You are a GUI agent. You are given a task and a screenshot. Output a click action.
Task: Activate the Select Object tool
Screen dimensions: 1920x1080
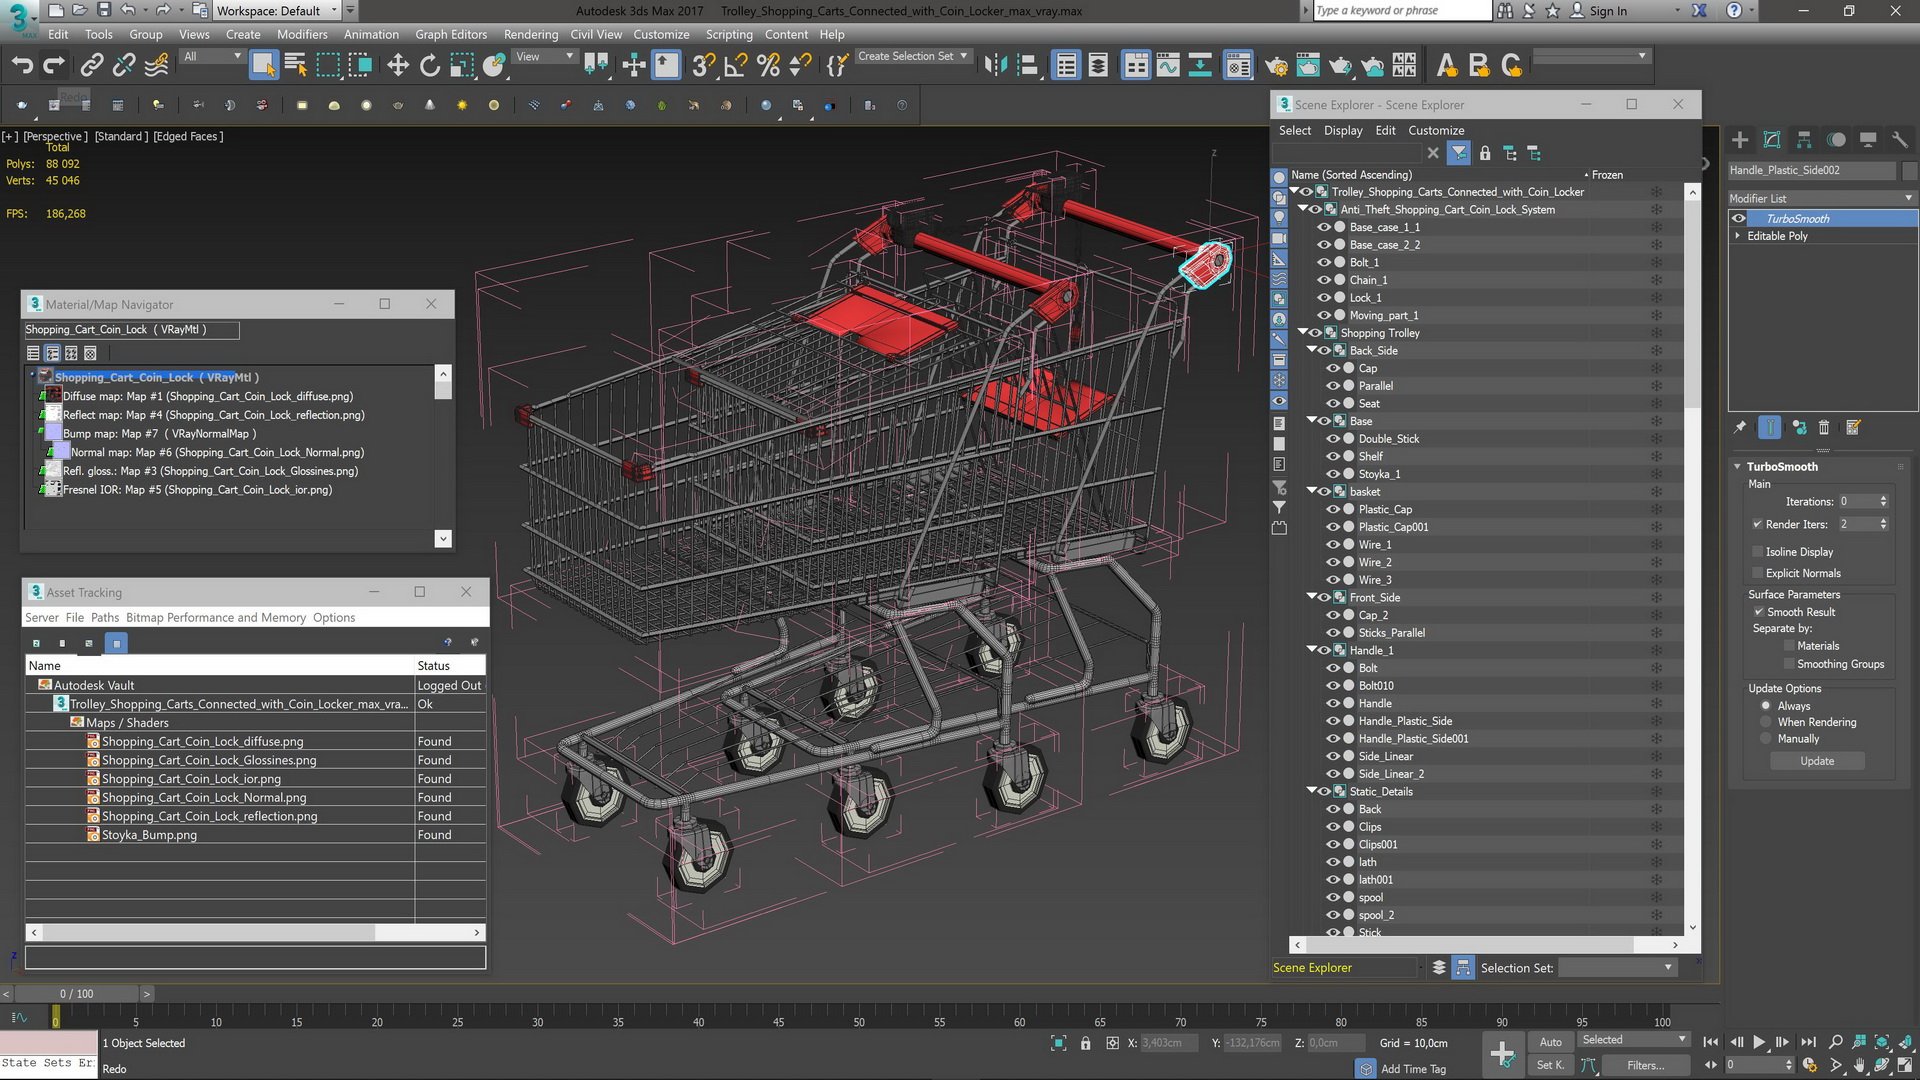coord(263,66)
